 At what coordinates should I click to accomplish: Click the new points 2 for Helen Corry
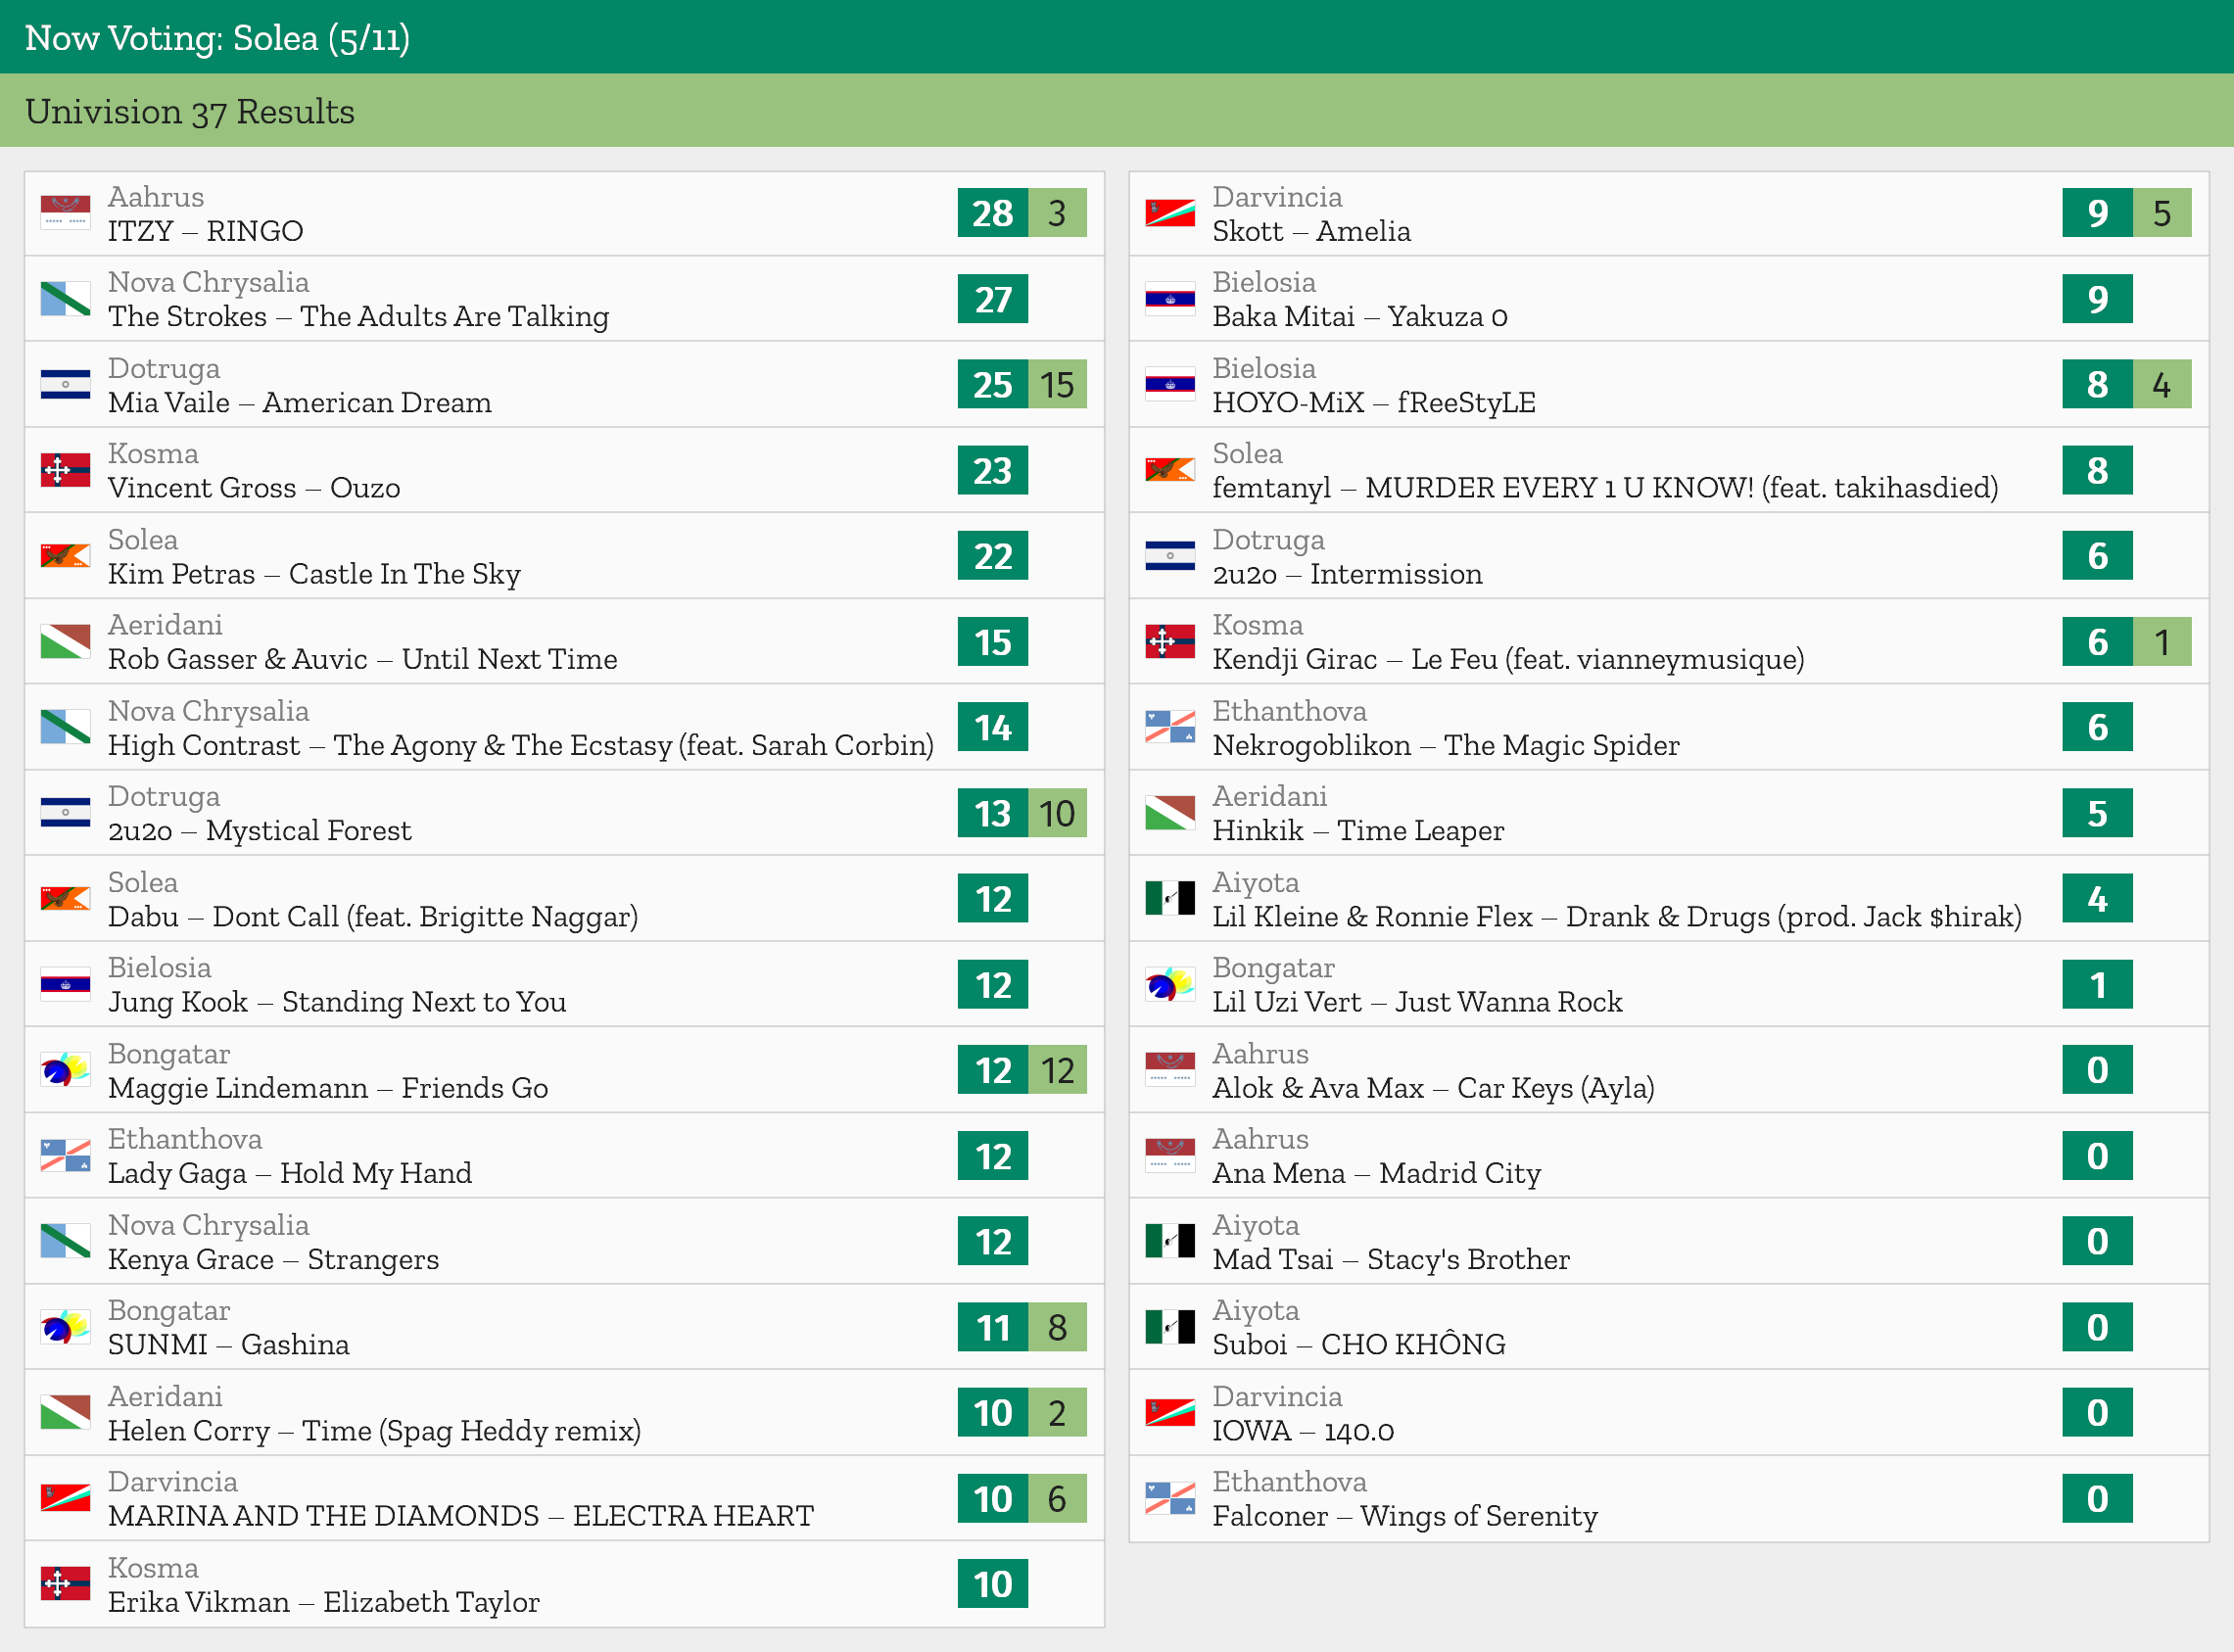[1057, 1412]
